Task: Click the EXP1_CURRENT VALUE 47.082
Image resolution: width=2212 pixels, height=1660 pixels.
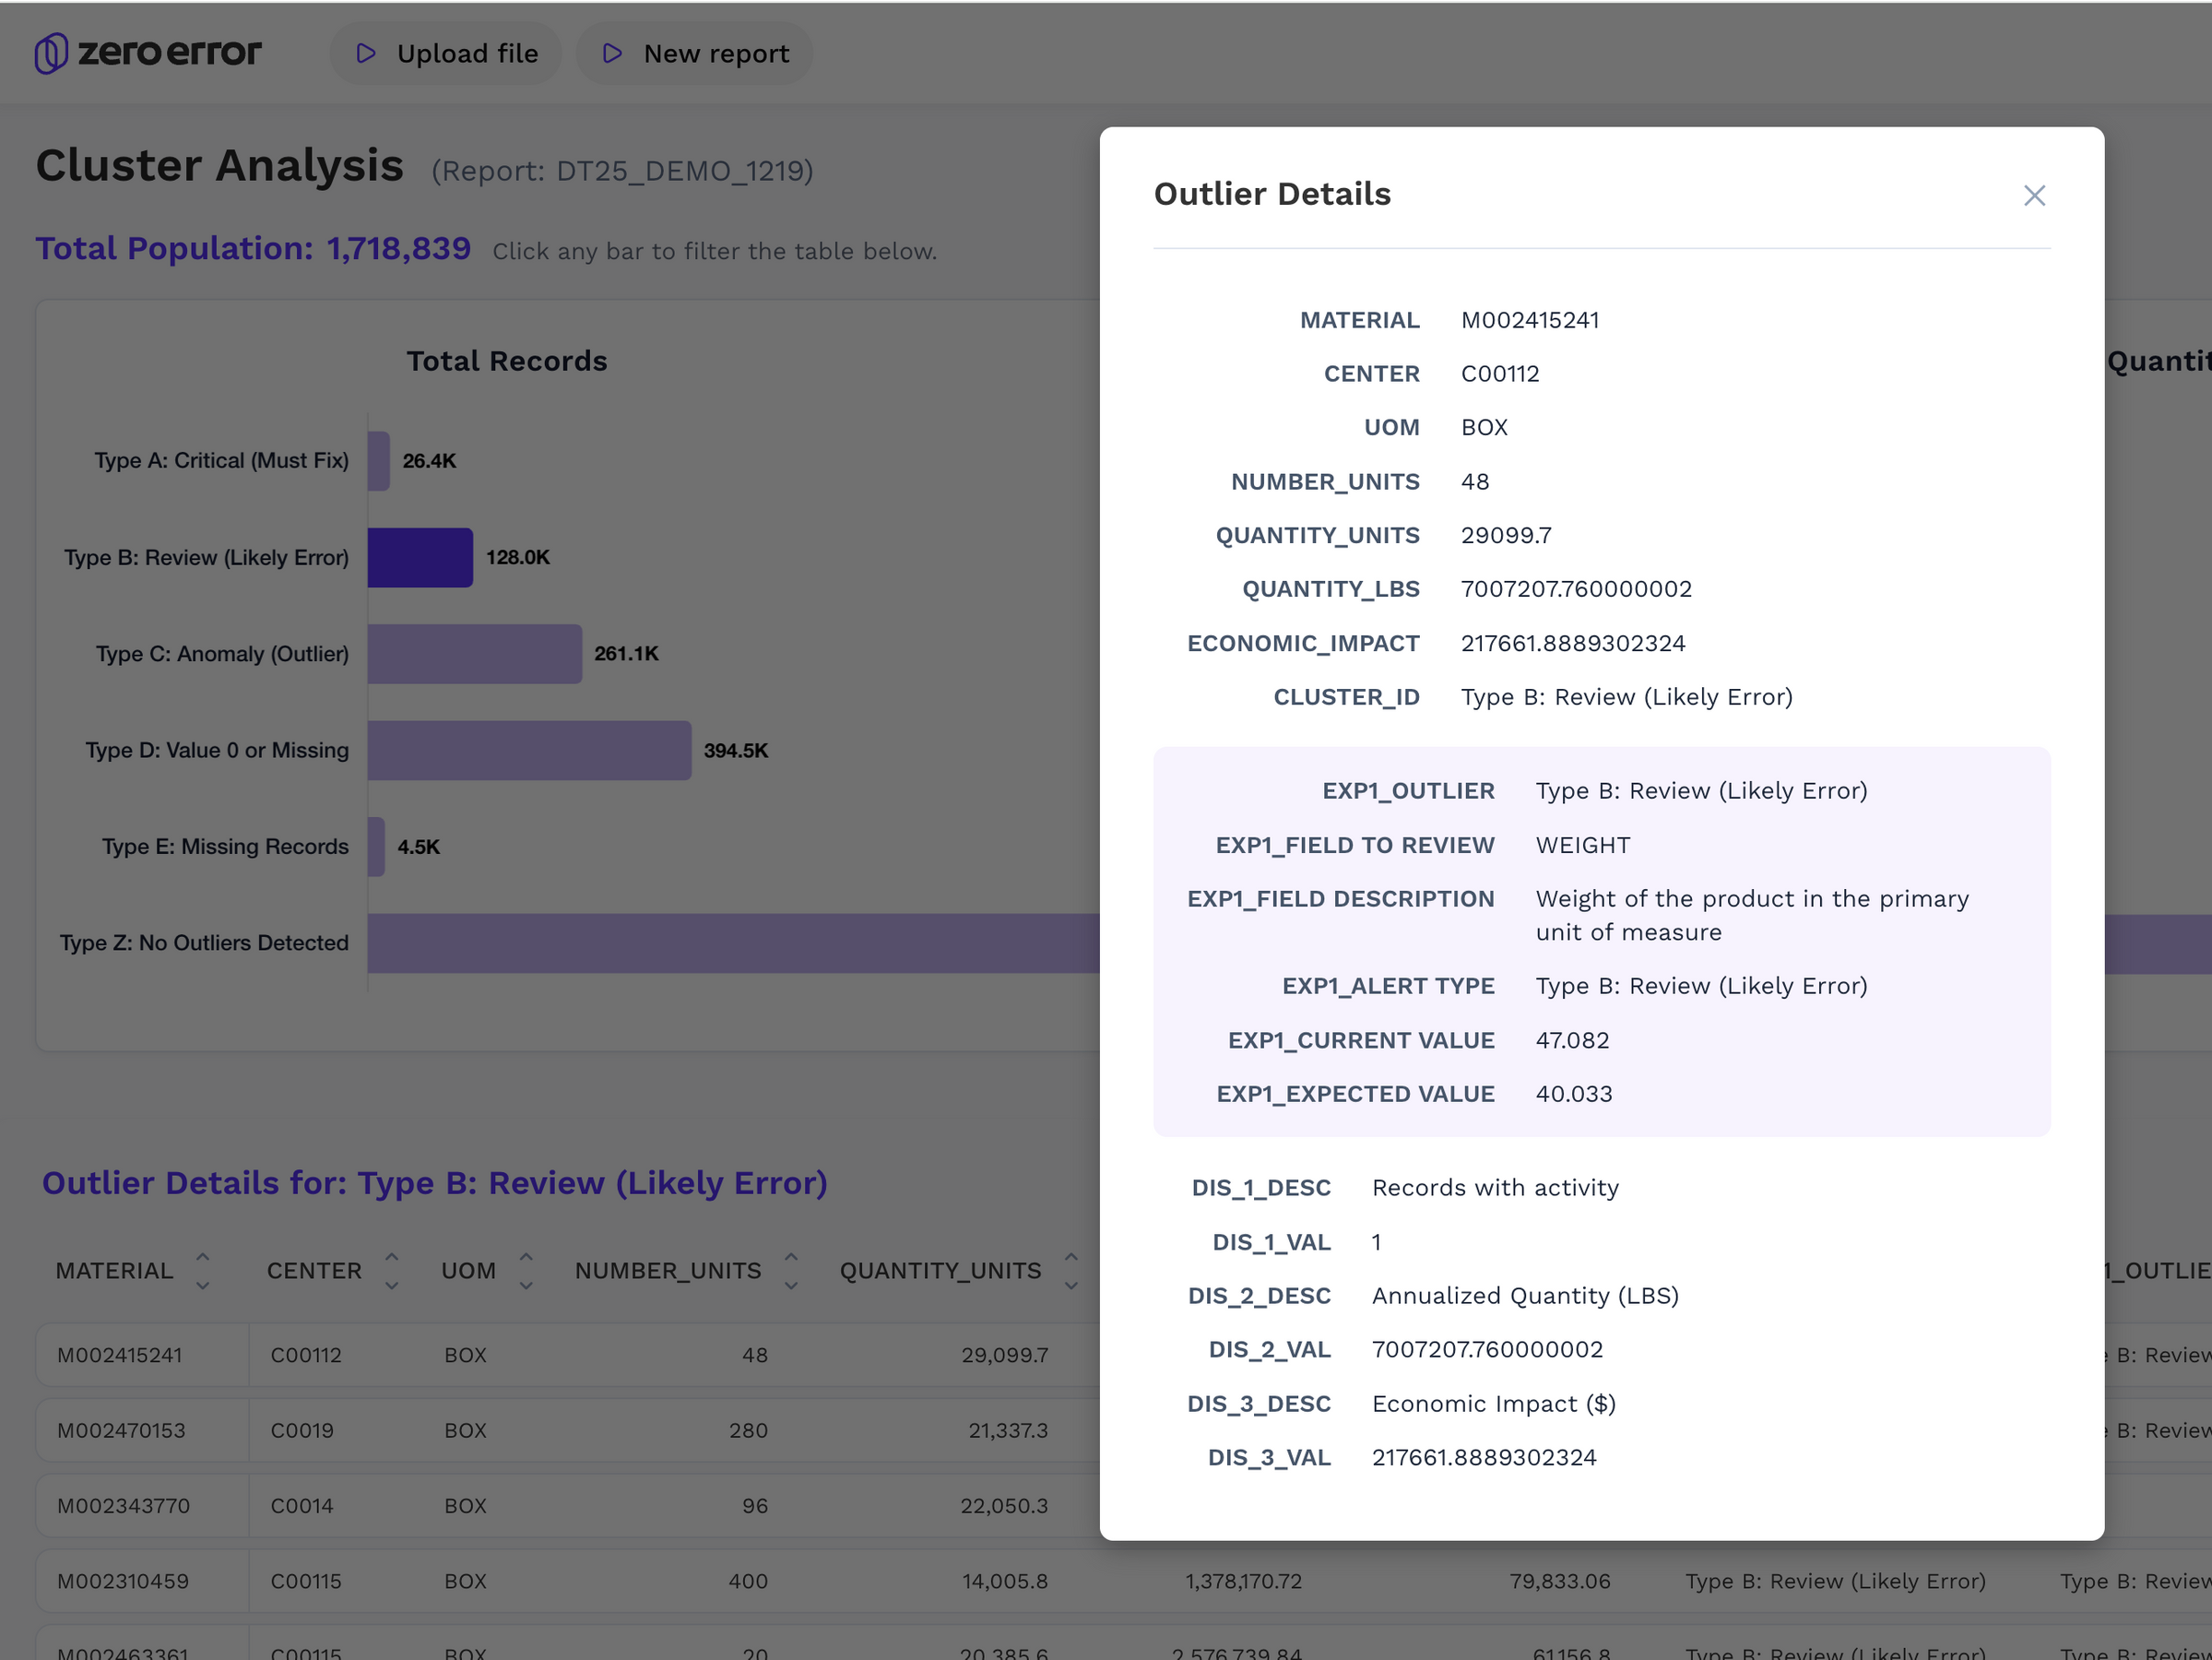Action: 1572,1040
